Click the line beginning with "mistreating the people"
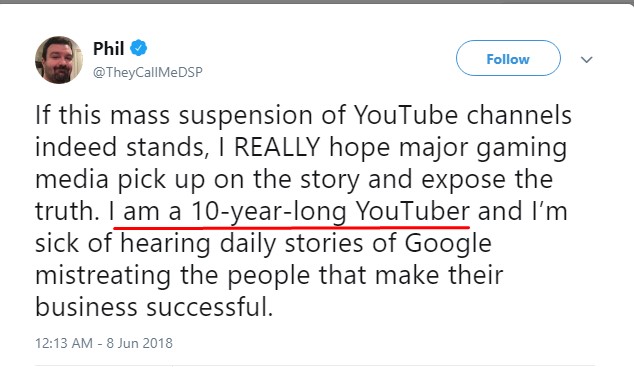The height and width of the screenshot is (367, 634). [269, 276]
